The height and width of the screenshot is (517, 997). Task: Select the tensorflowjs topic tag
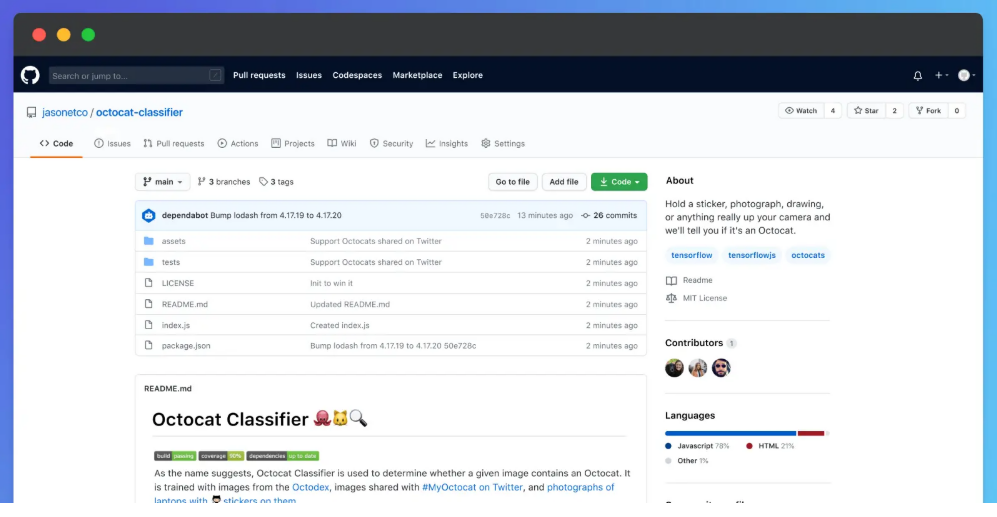tap(752, 255)
